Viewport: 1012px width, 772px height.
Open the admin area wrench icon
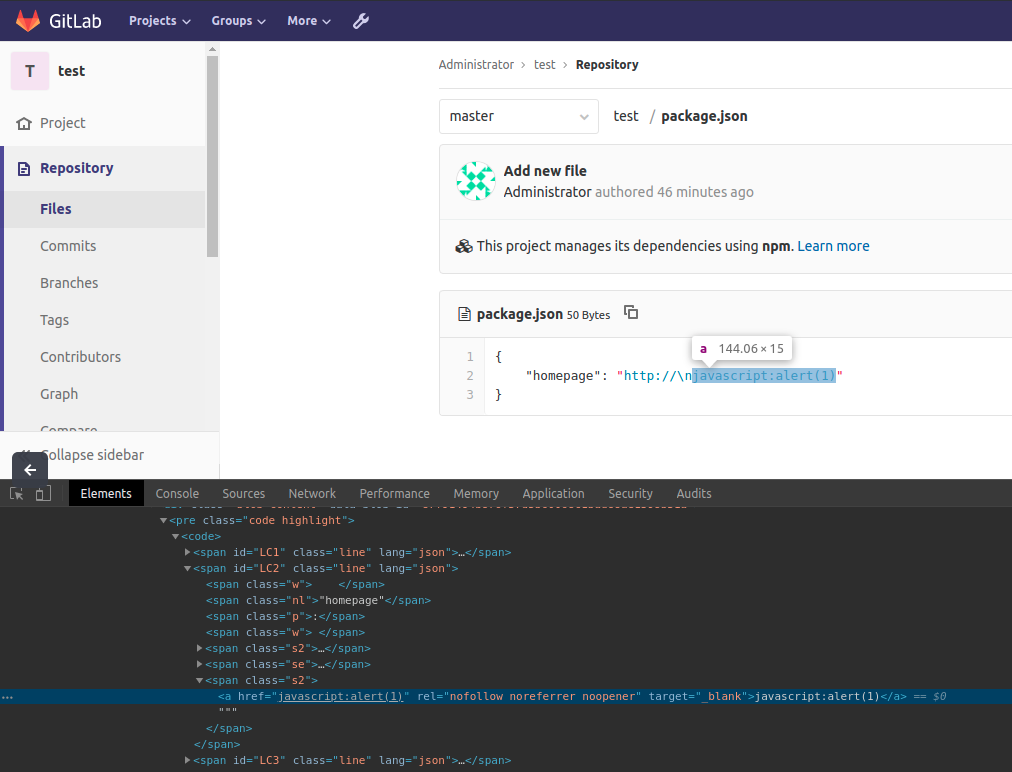361,20
